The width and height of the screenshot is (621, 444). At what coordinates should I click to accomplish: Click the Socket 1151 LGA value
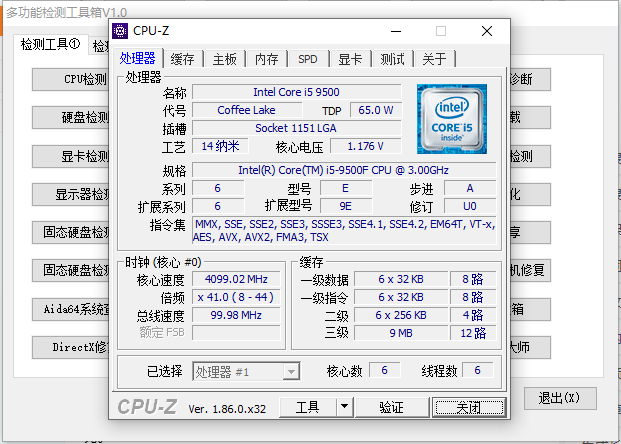297,128
